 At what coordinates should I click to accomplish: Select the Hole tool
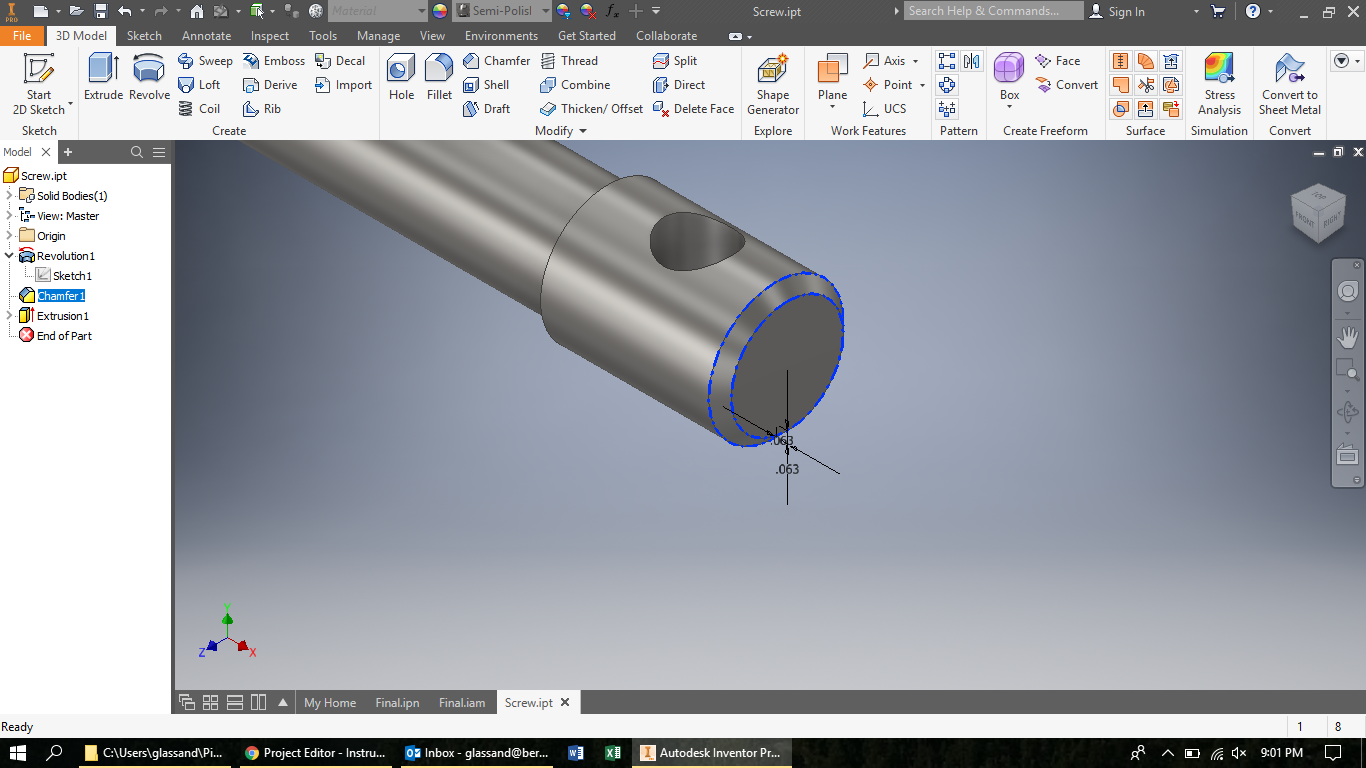(x=401, y=78)
